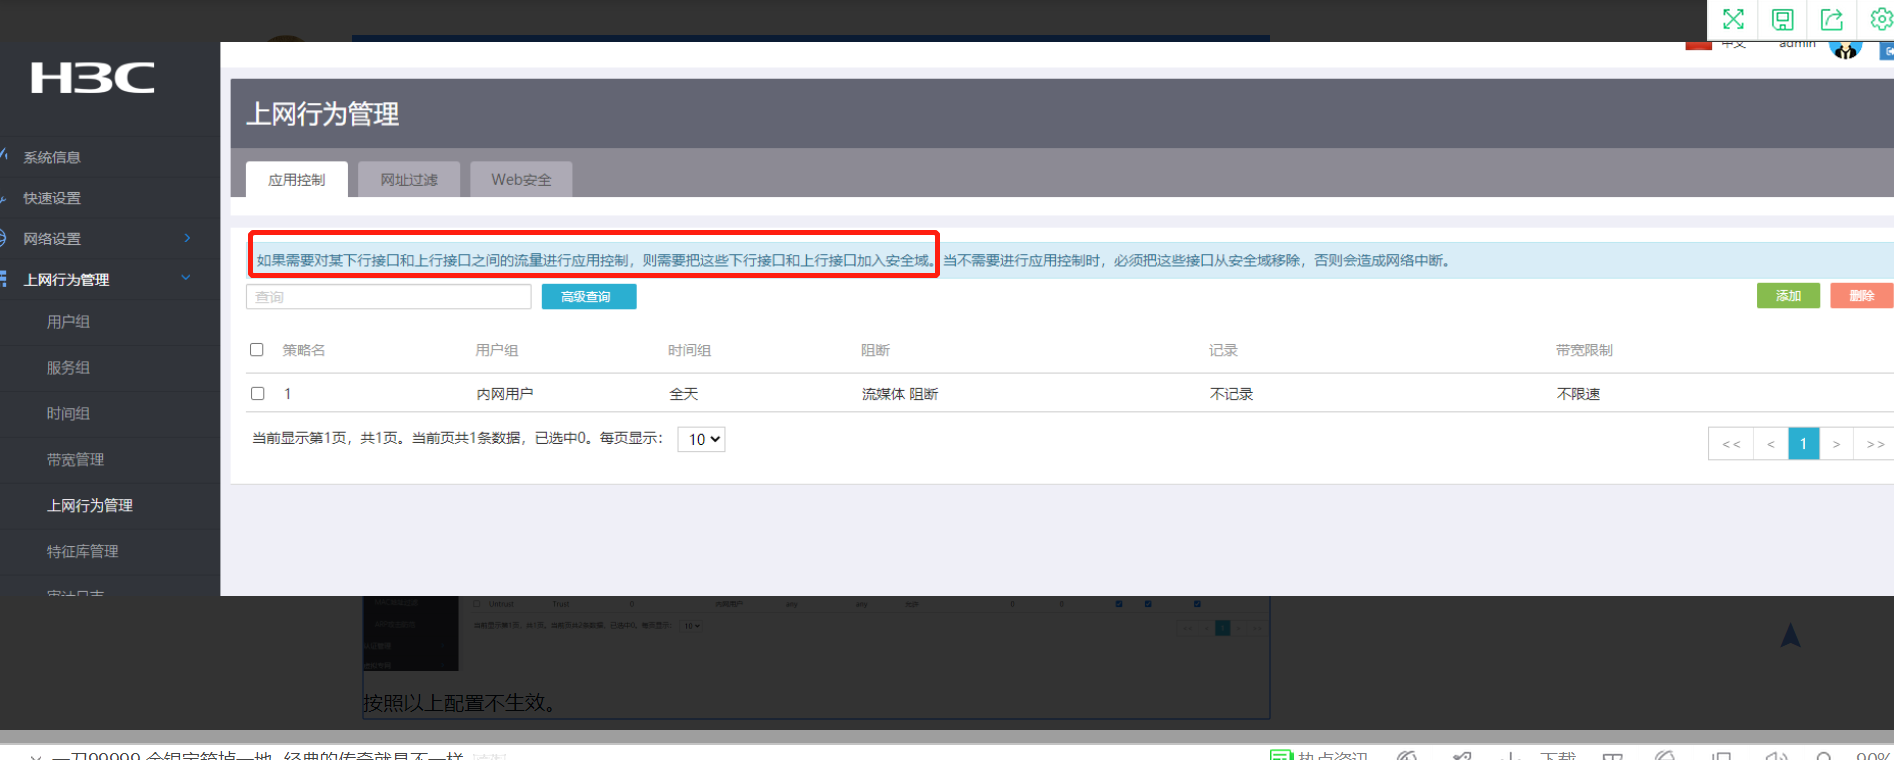
Task: Switch to the Web安全 tab
Action: [x=521, y=180]
